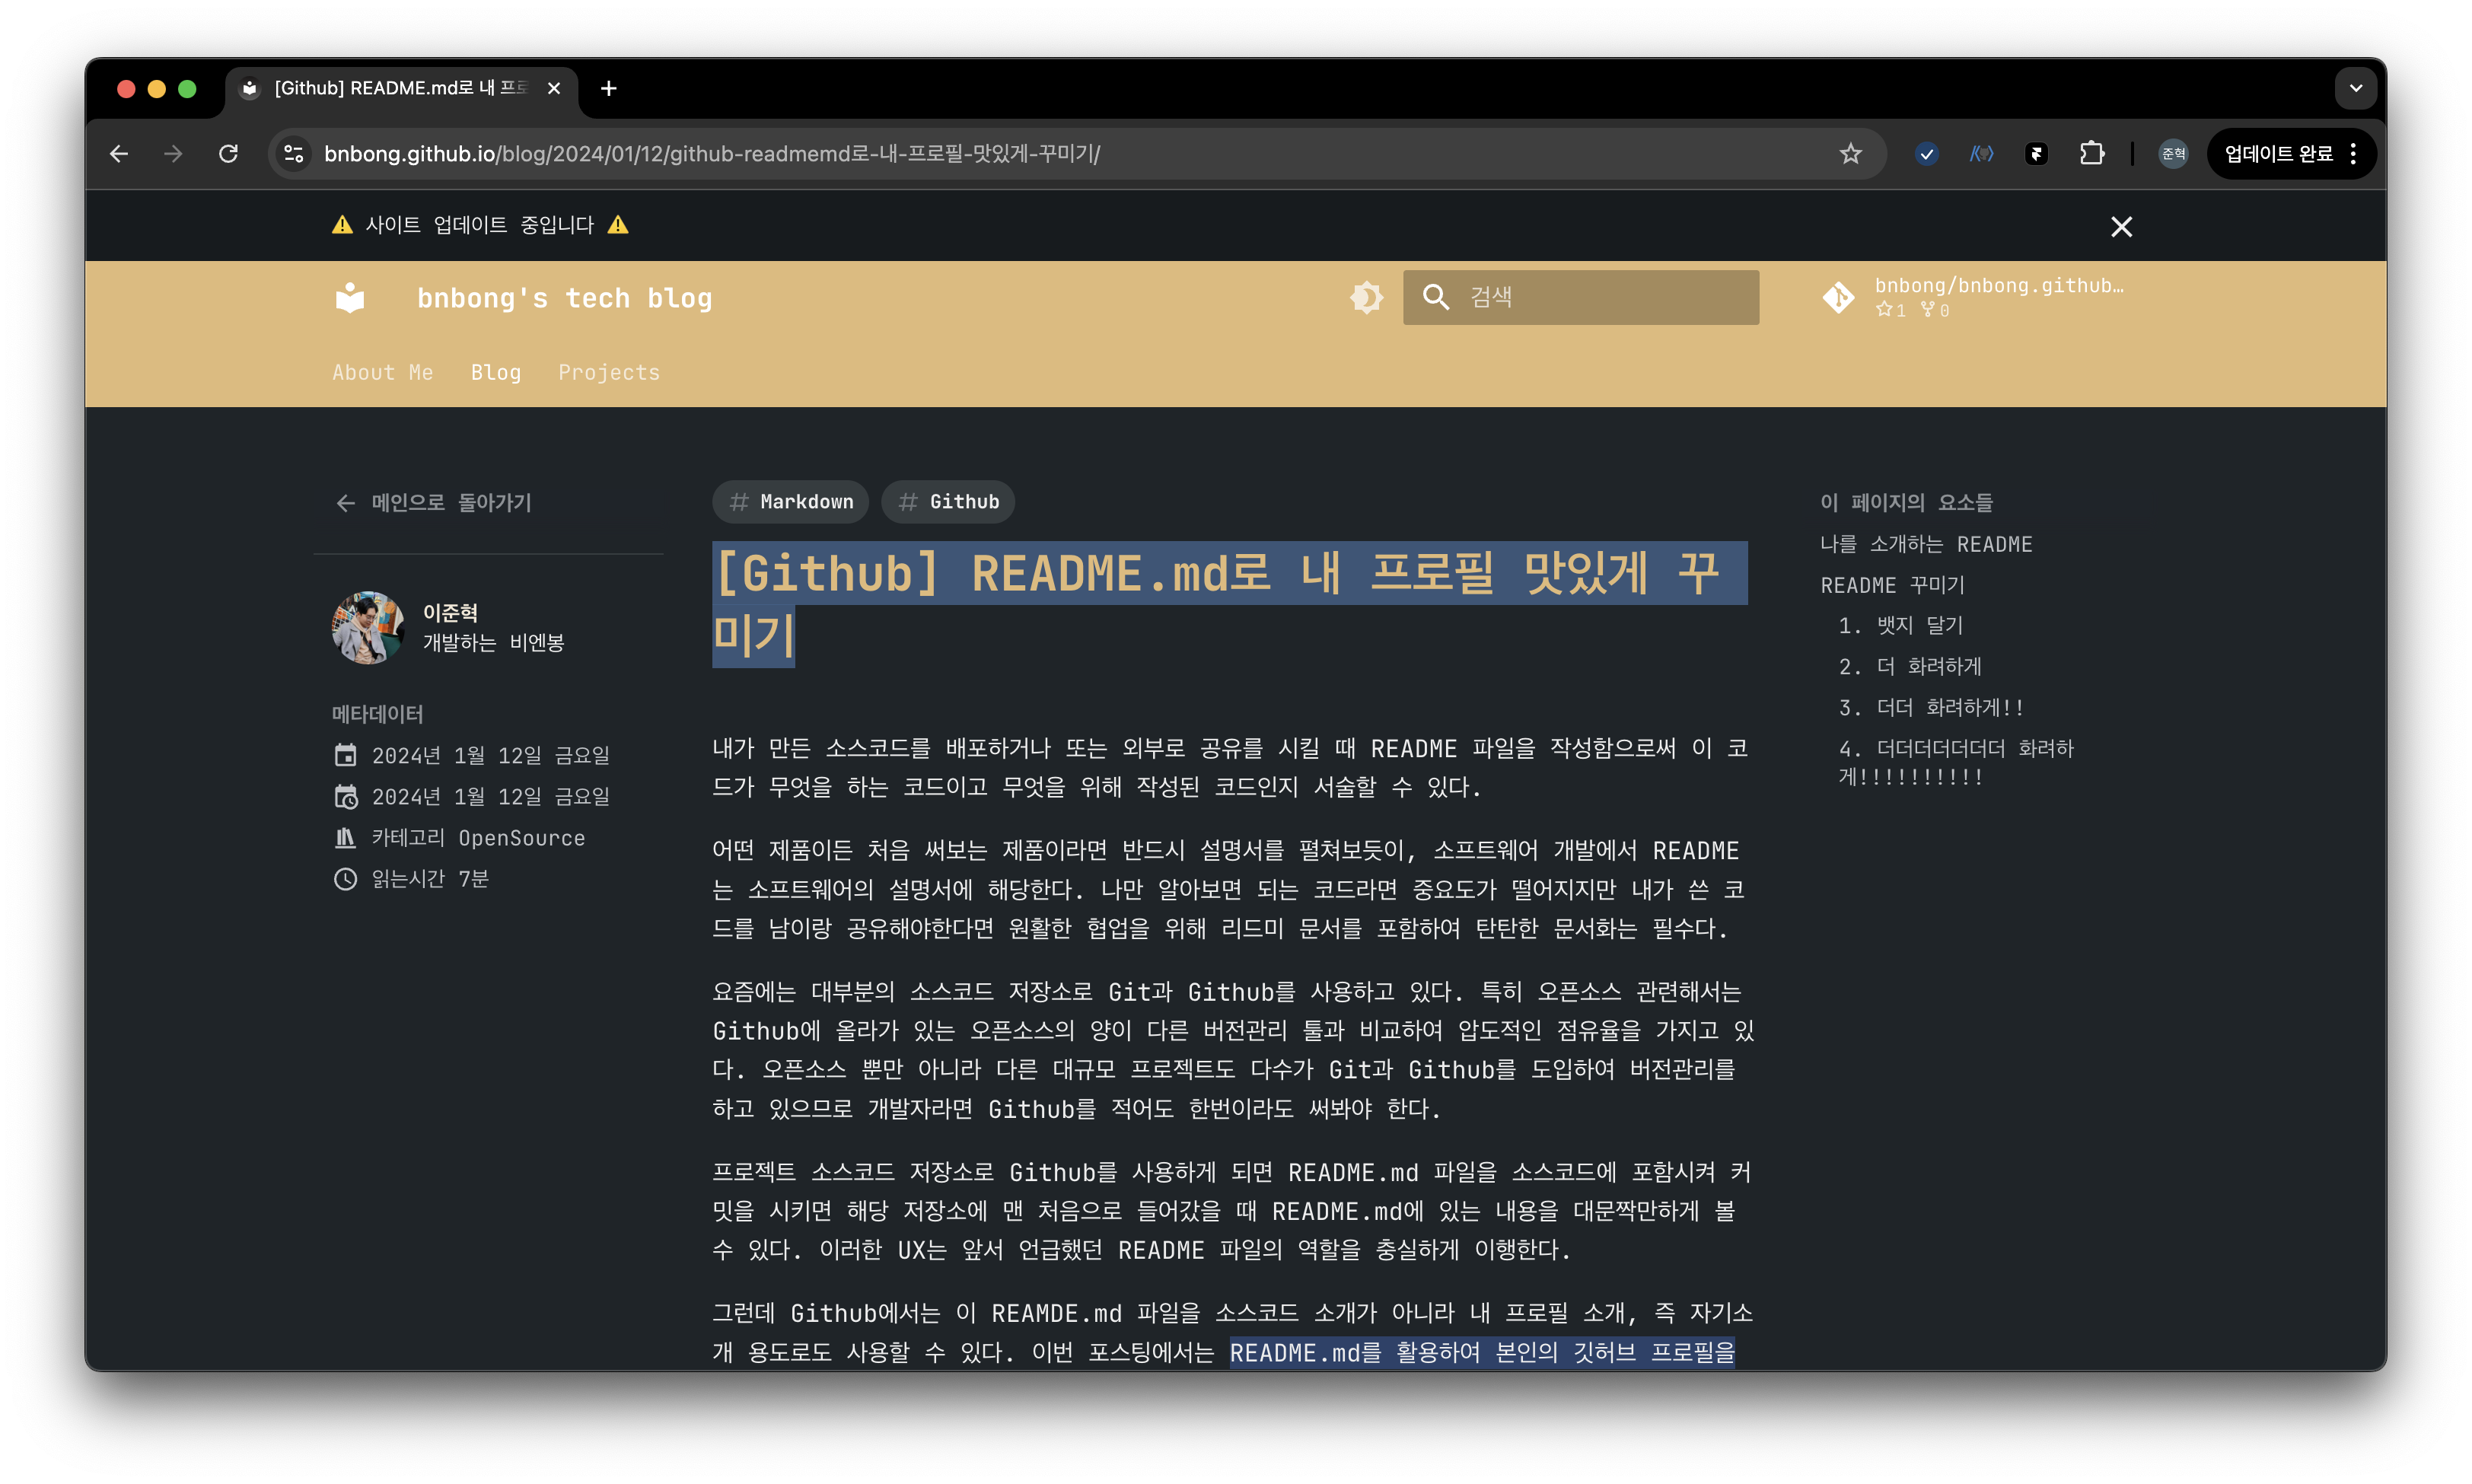Select the Markdown tag
The width and height of the screenshot is (2472, 1484).
pos(790,502)
